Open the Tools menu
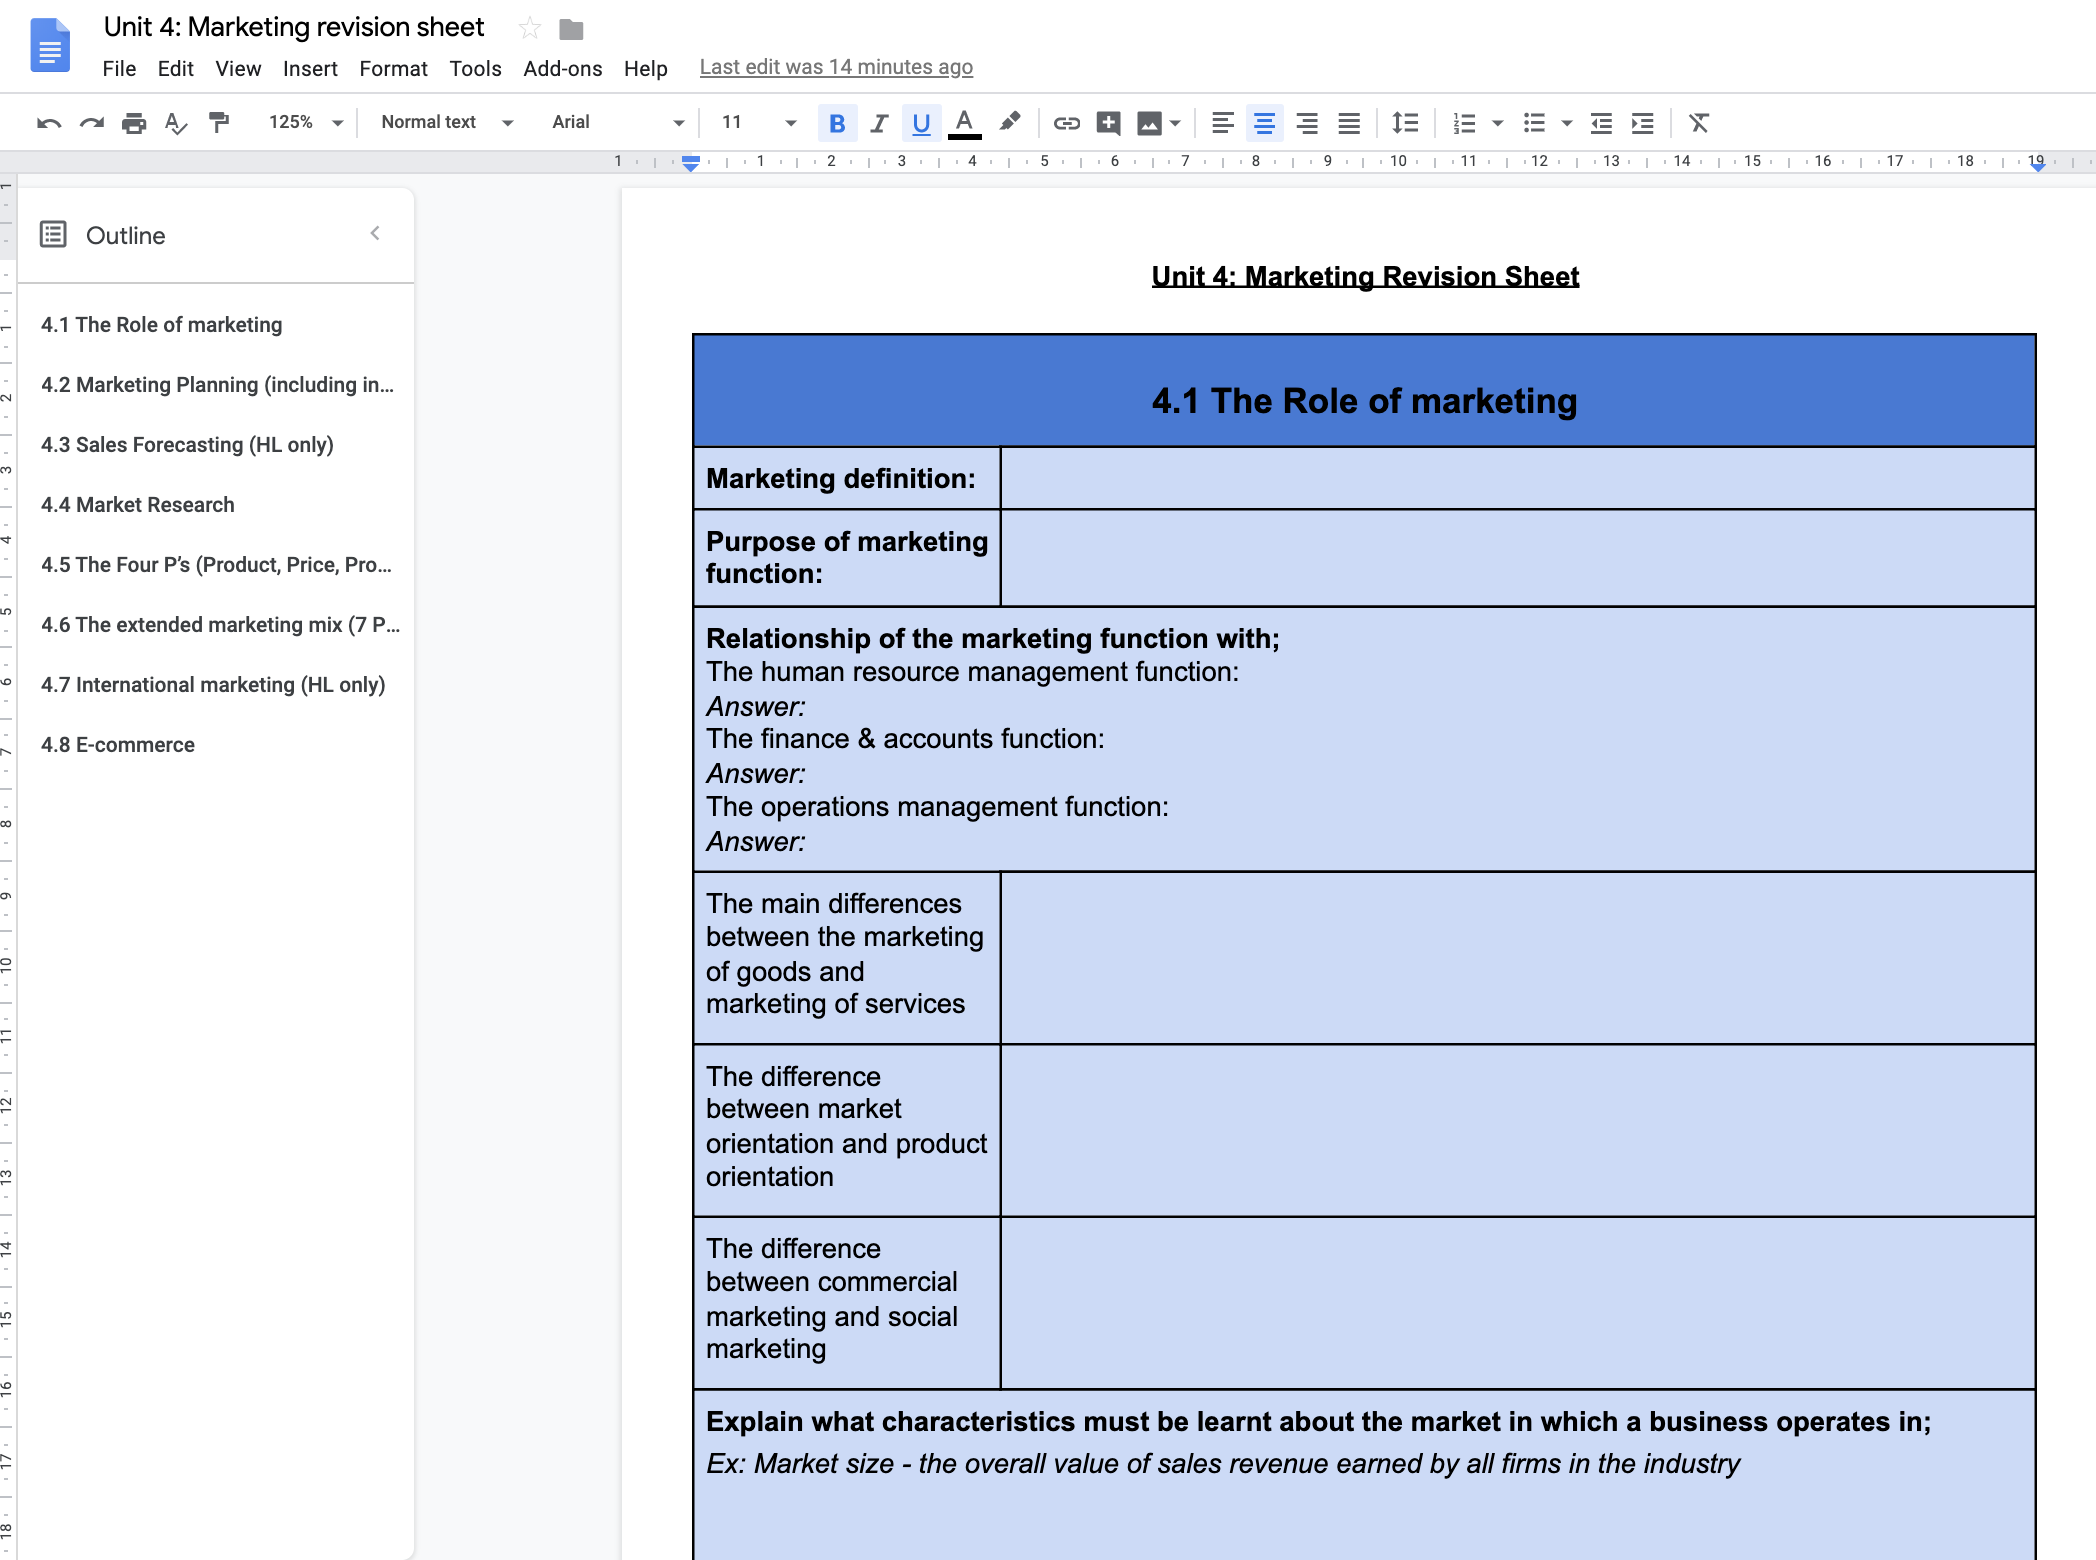 [475, 68]
